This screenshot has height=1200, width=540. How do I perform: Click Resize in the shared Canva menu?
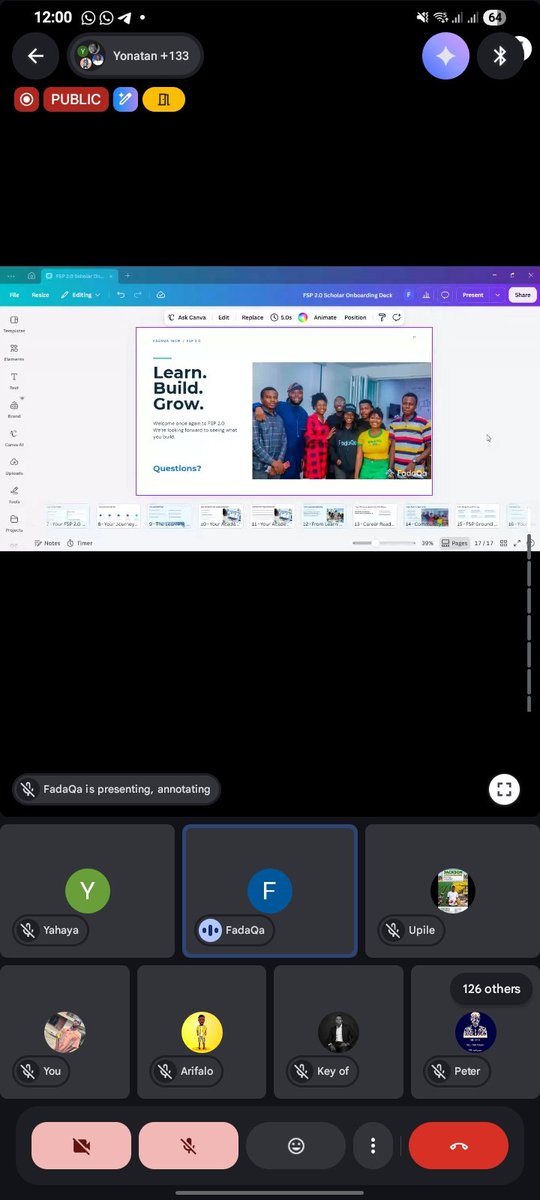coord(40,295)
